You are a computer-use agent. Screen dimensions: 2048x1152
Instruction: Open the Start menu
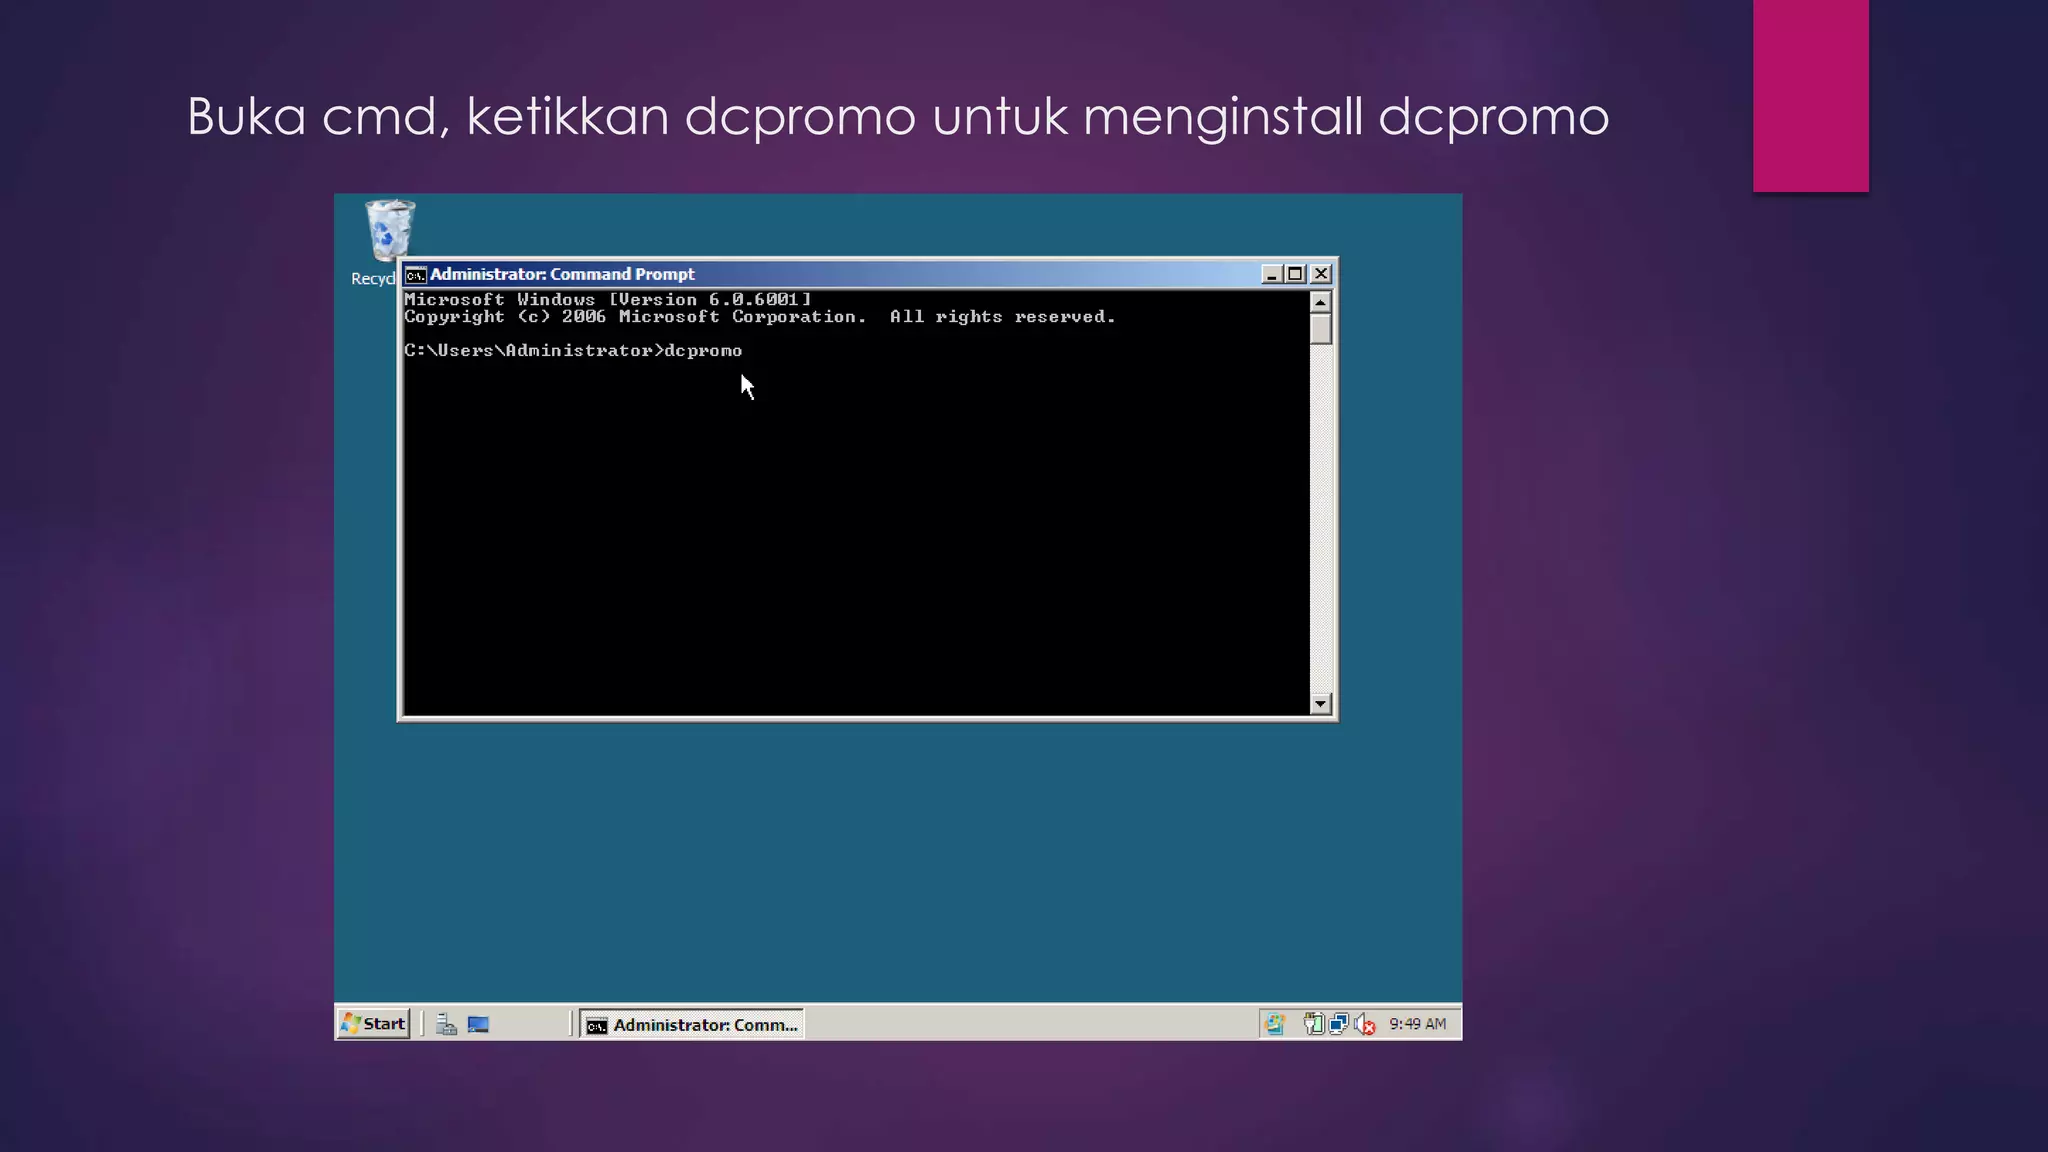point(373,1023)
